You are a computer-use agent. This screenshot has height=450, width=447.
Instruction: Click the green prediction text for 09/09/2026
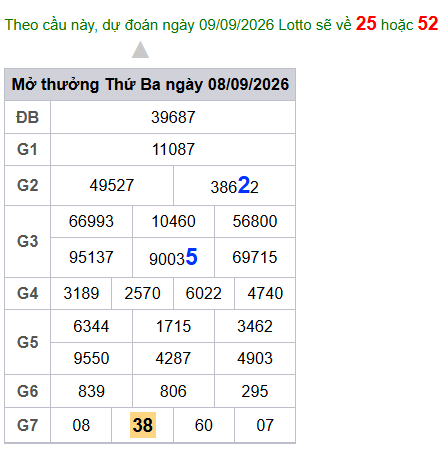coord(178,25)
